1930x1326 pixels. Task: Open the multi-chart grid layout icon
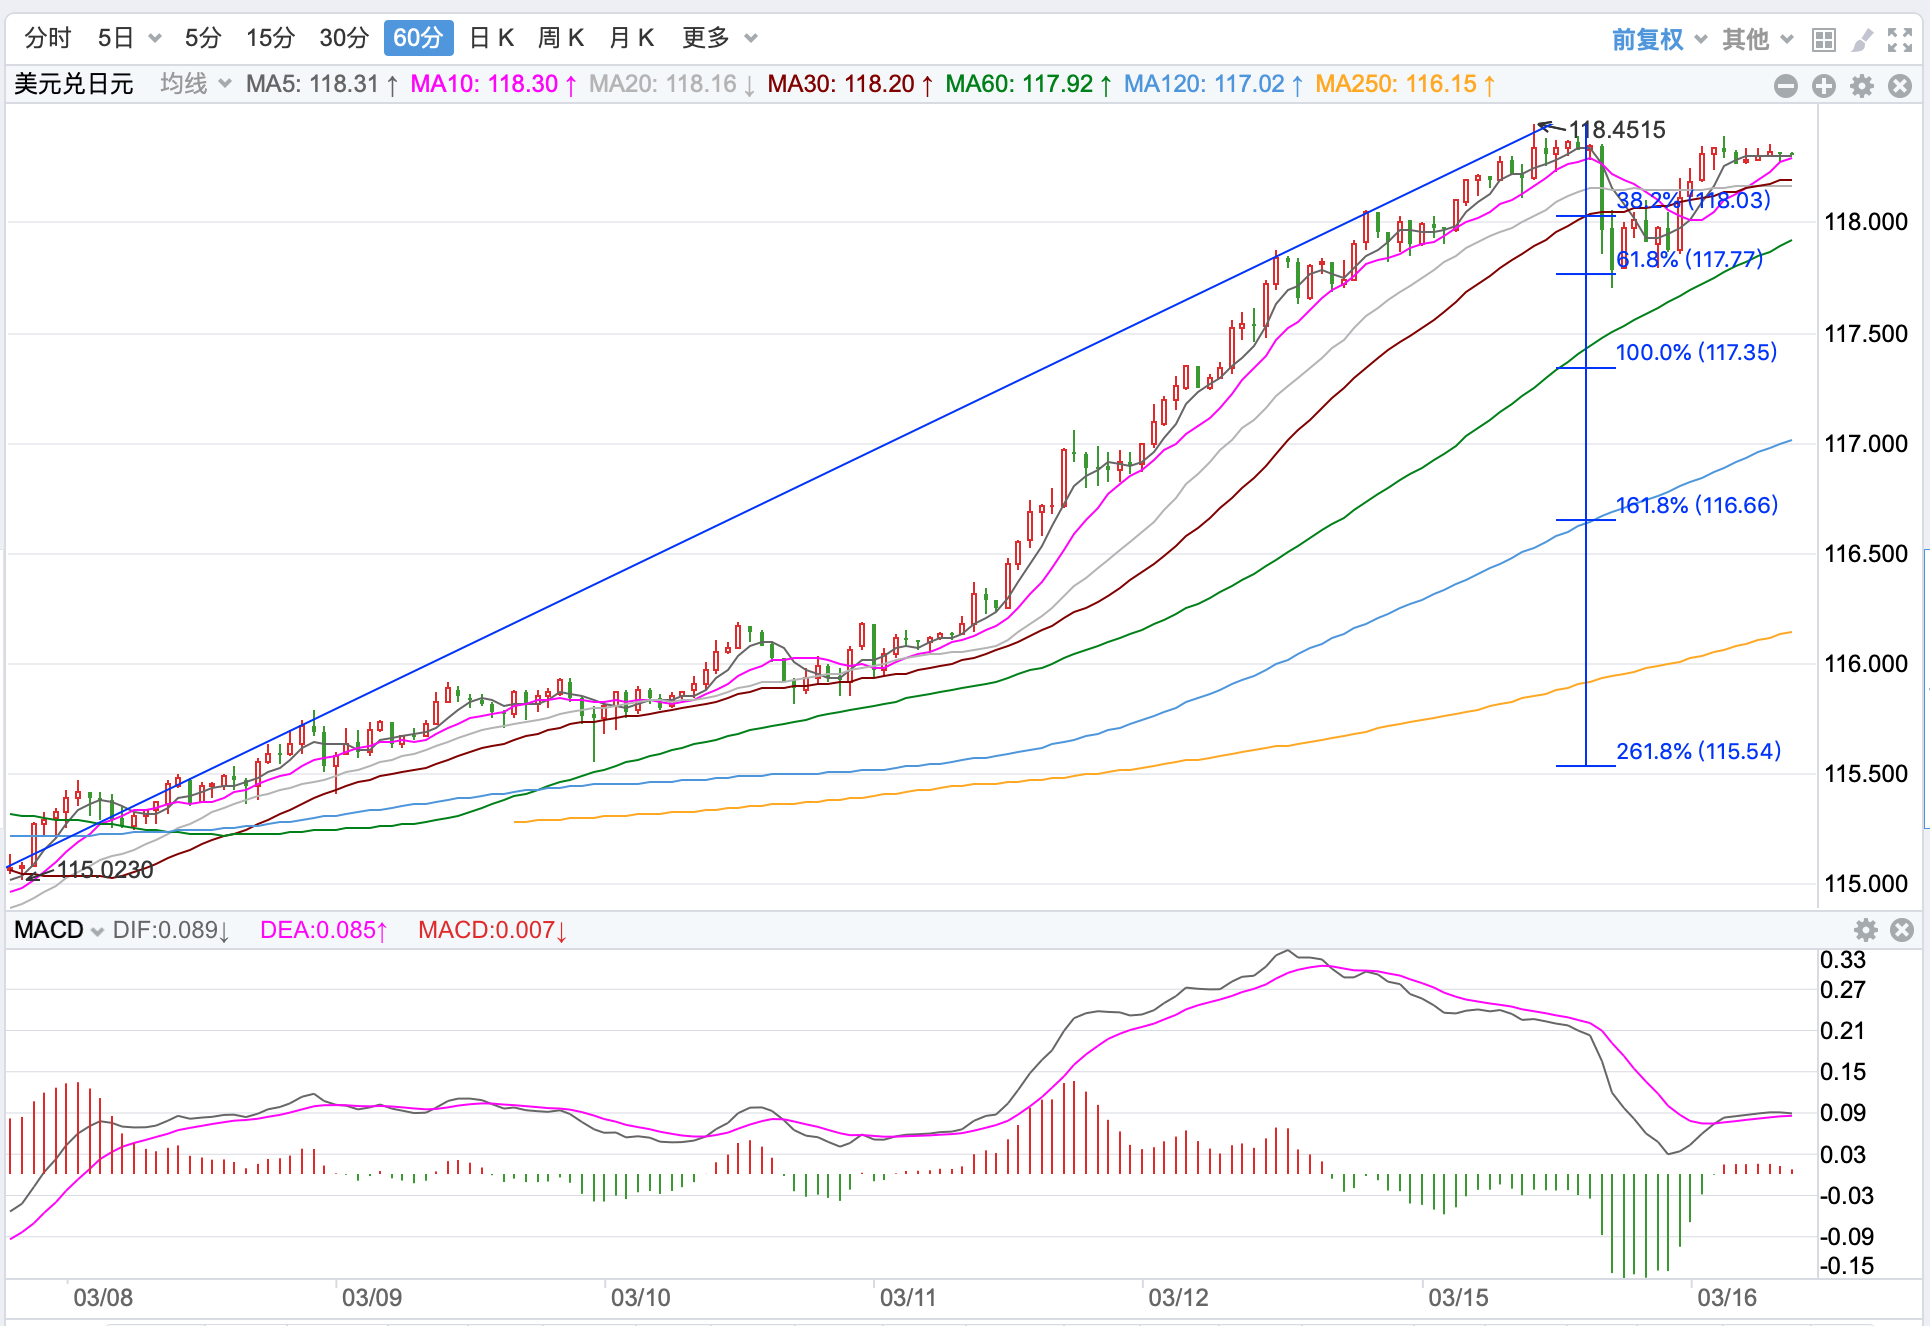pyautogui.click(x=1824, y=40)
